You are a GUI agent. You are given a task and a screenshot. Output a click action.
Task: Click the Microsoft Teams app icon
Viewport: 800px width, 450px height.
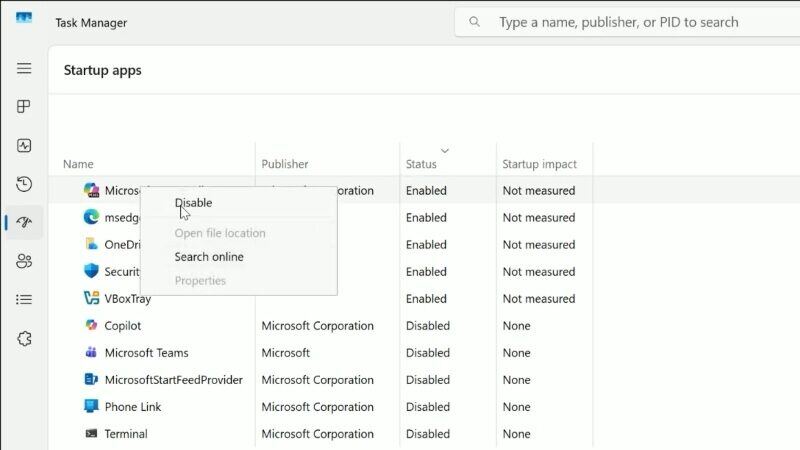tap(91, 352)
